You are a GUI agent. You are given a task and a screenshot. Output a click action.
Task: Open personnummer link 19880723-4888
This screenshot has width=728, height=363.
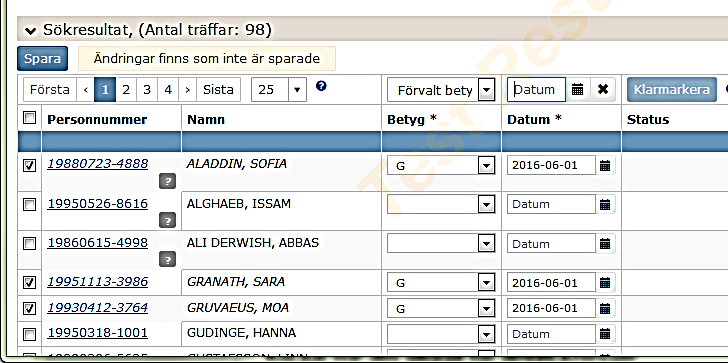[98, 164]
